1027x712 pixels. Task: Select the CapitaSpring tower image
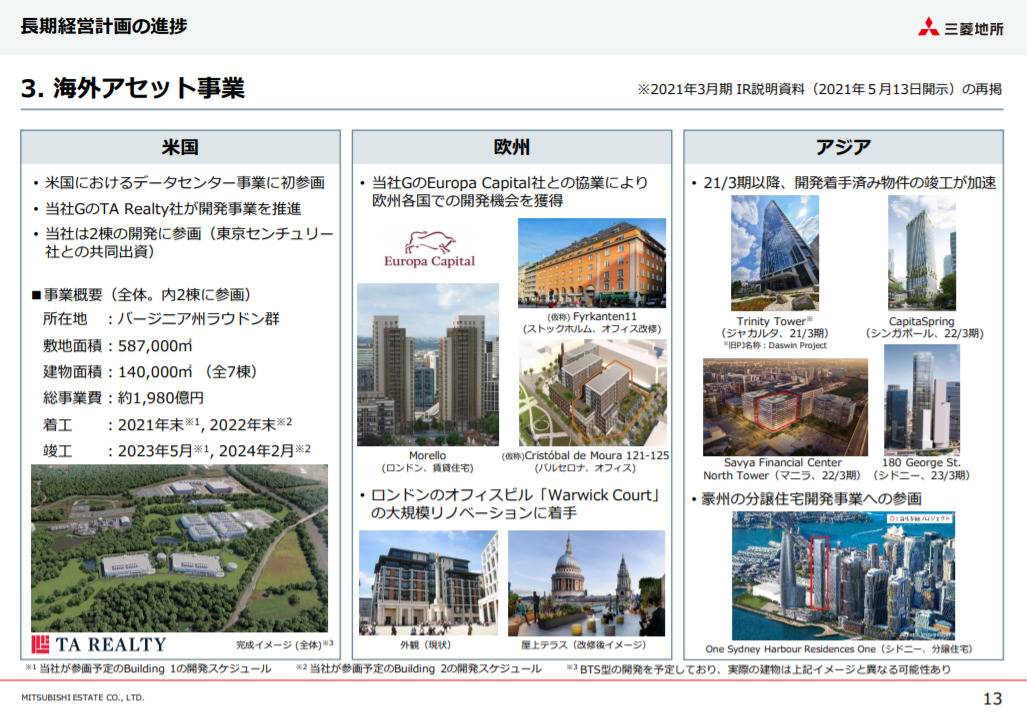tap(922, 253)
